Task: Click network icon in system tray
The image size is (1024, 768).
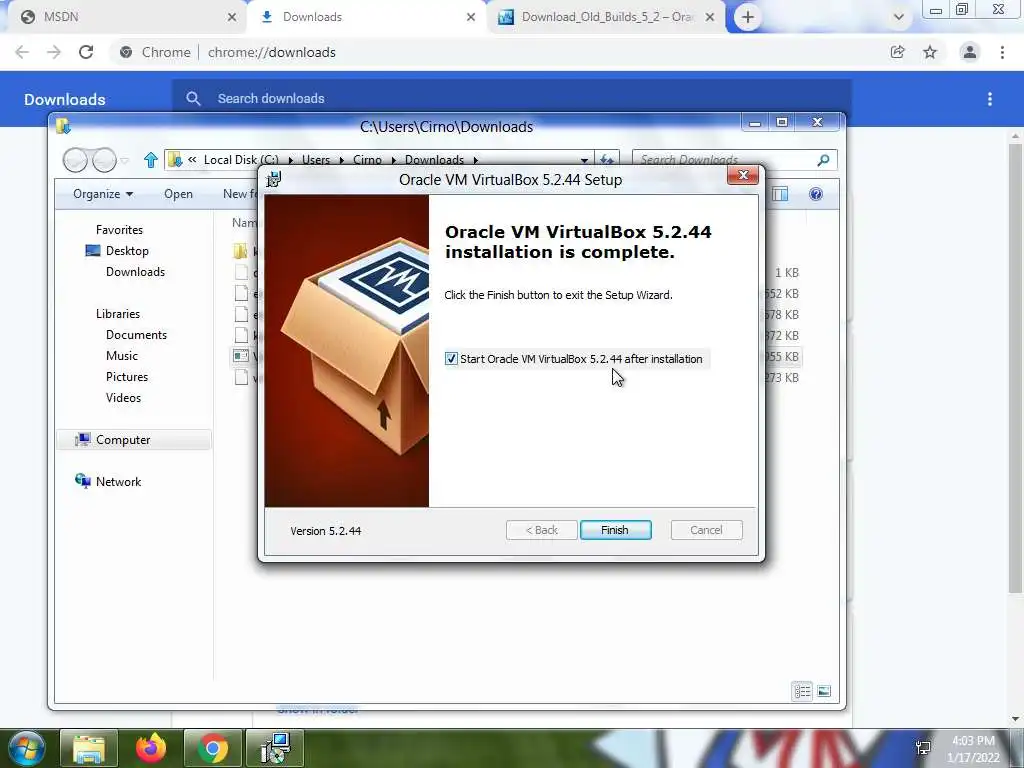Action: [x=923, y=748]
